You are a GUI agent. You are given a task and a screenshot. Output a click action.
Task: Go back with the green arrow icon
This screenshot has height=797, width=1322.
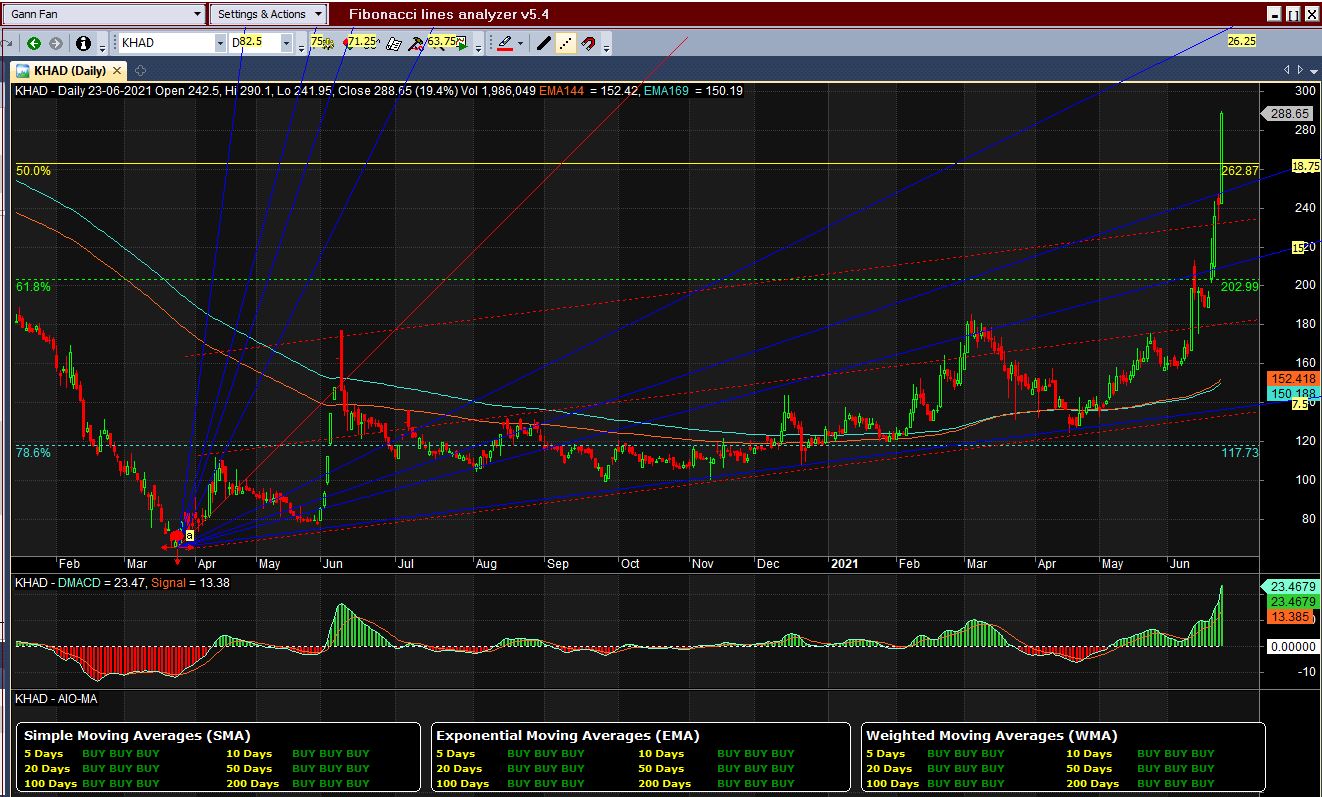click(x=34, y=43)
